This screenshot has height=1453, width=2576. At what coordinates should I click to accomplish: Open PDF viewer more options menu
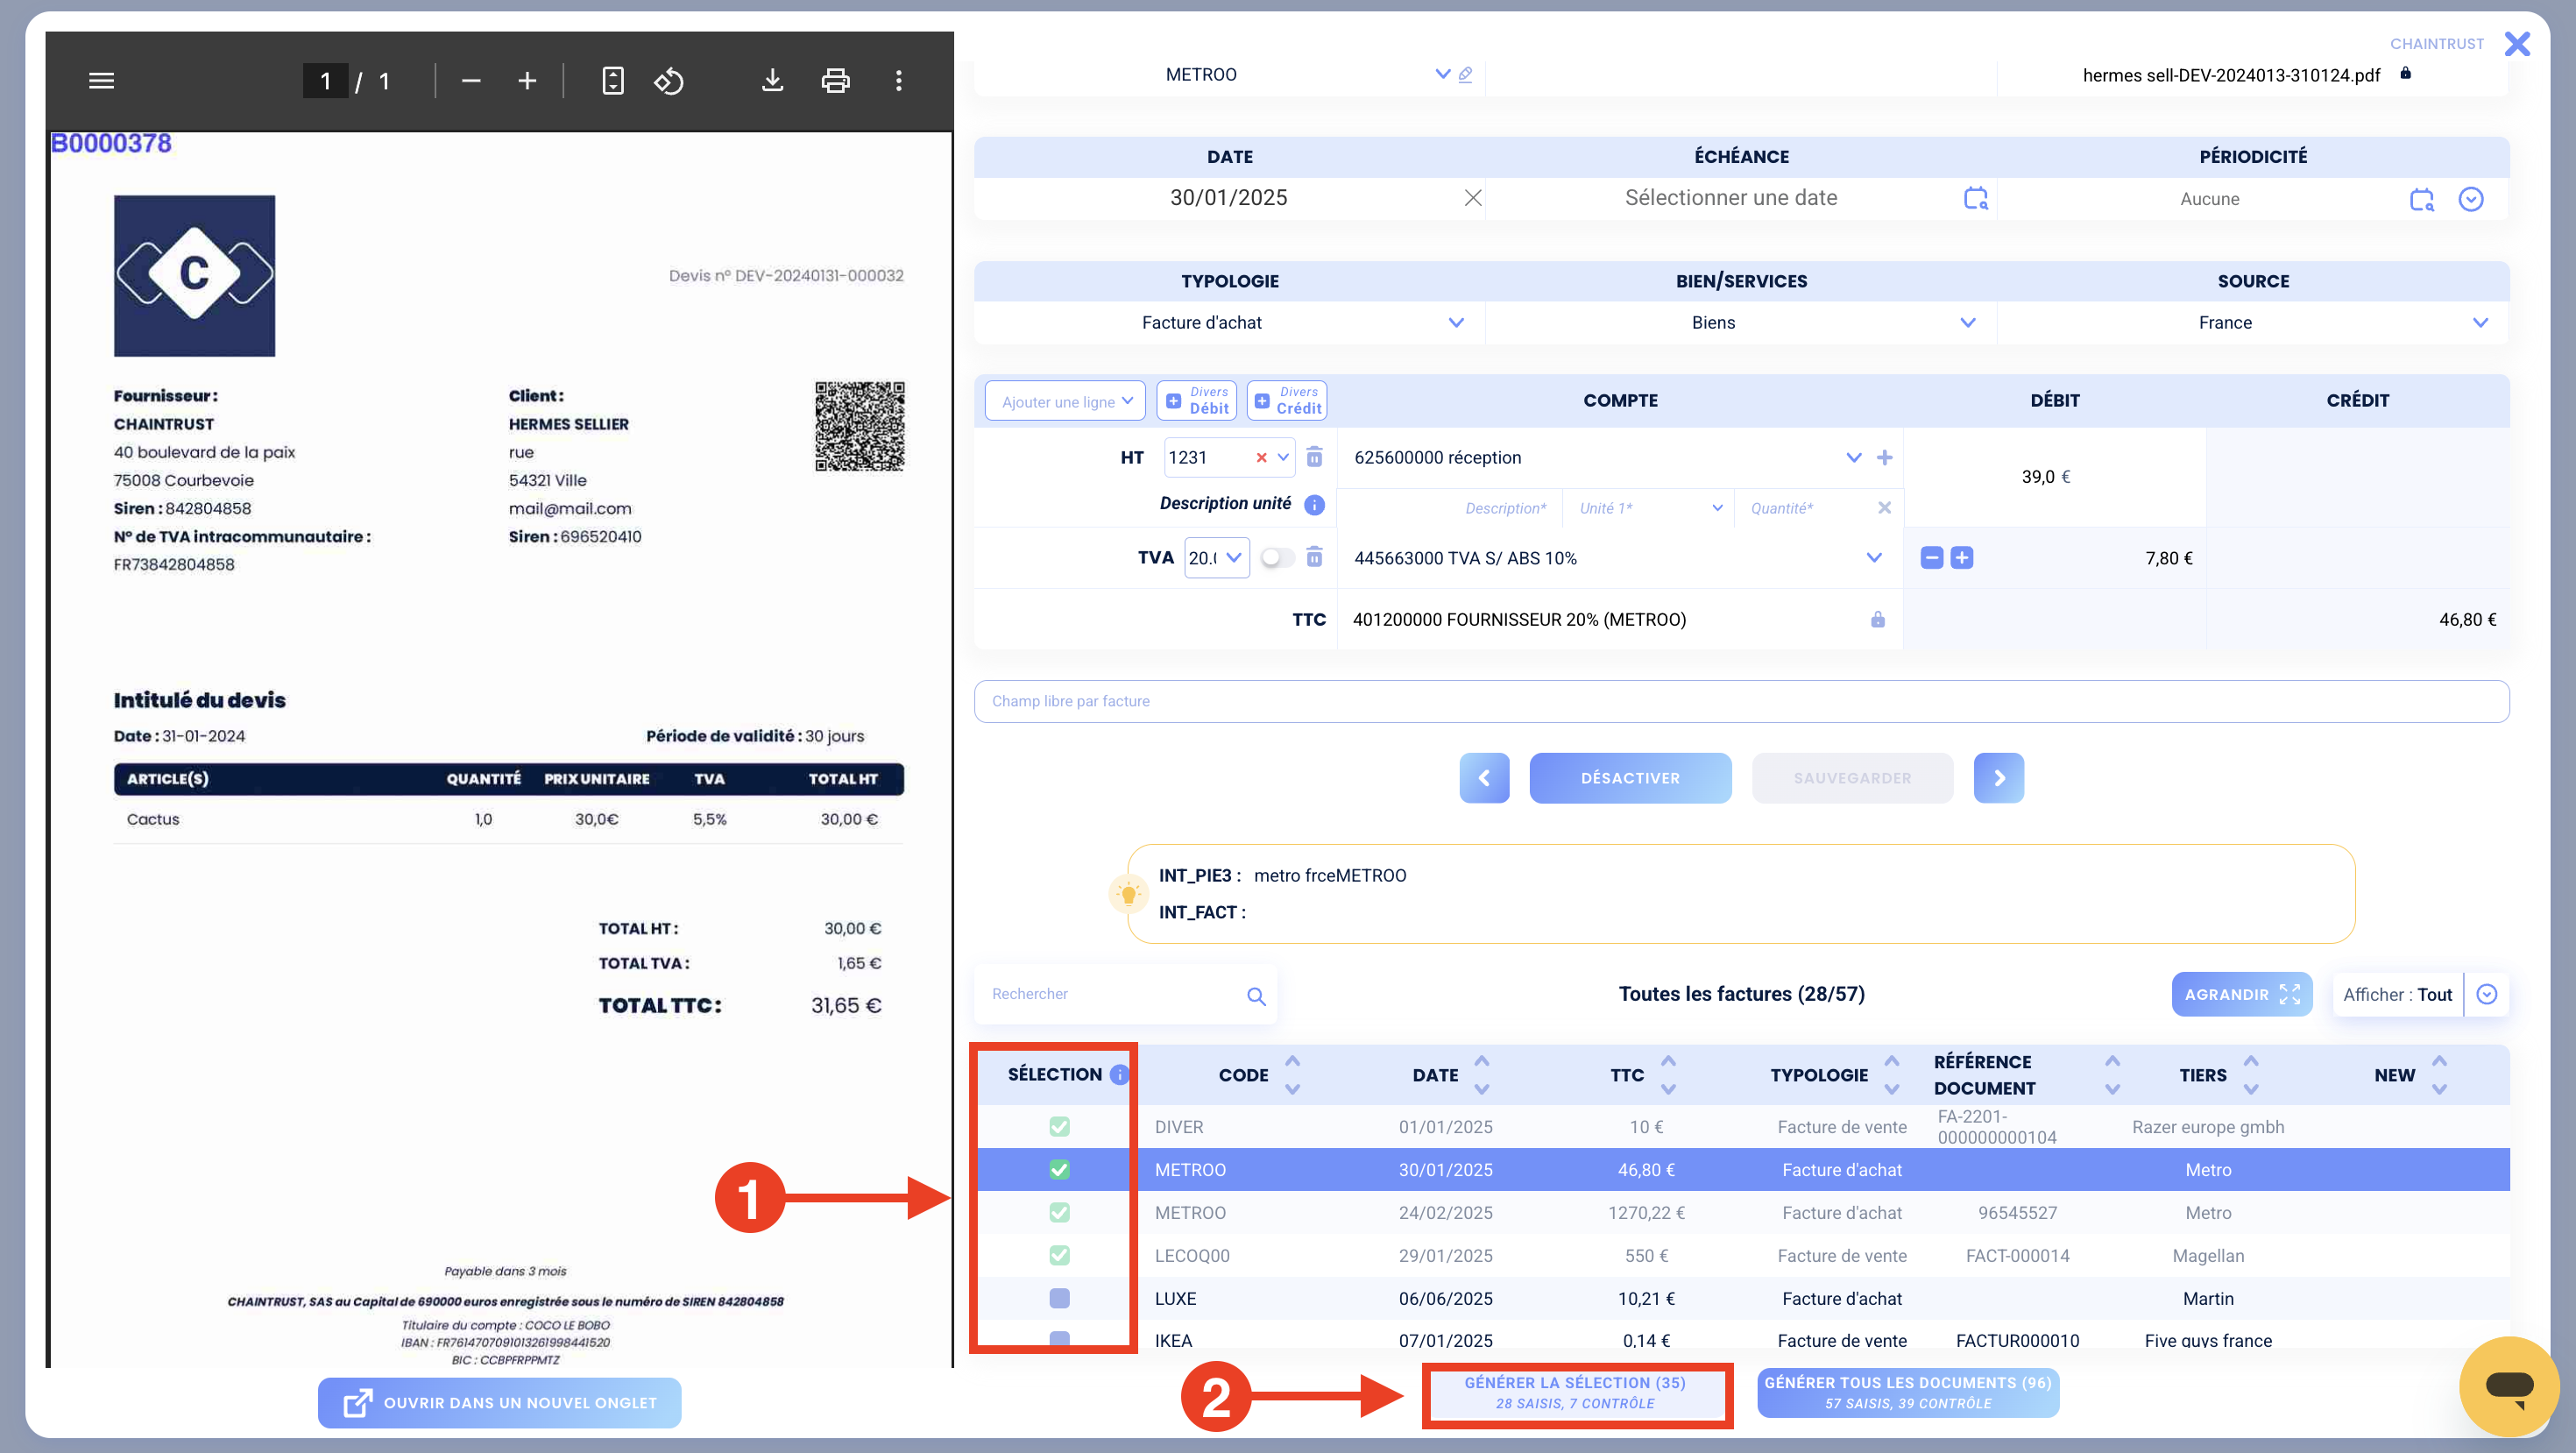(898, 81)
